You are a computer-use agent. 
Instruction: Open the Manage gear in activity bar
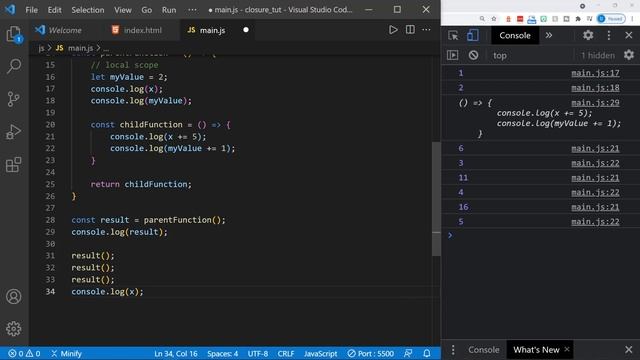14,329
